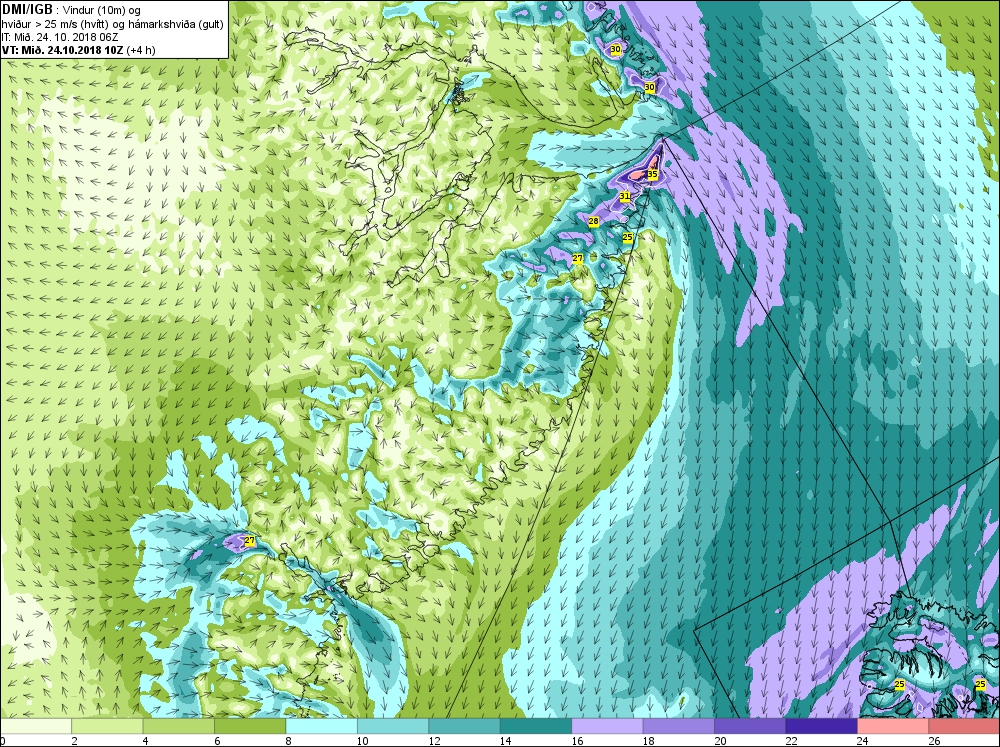Screen dimensions: 1000x747
Task: Click the 'VT: Mið. 24.10.2018 10Z (+4 h)' line
Action: pyautogui.click(x=78, y=50)
